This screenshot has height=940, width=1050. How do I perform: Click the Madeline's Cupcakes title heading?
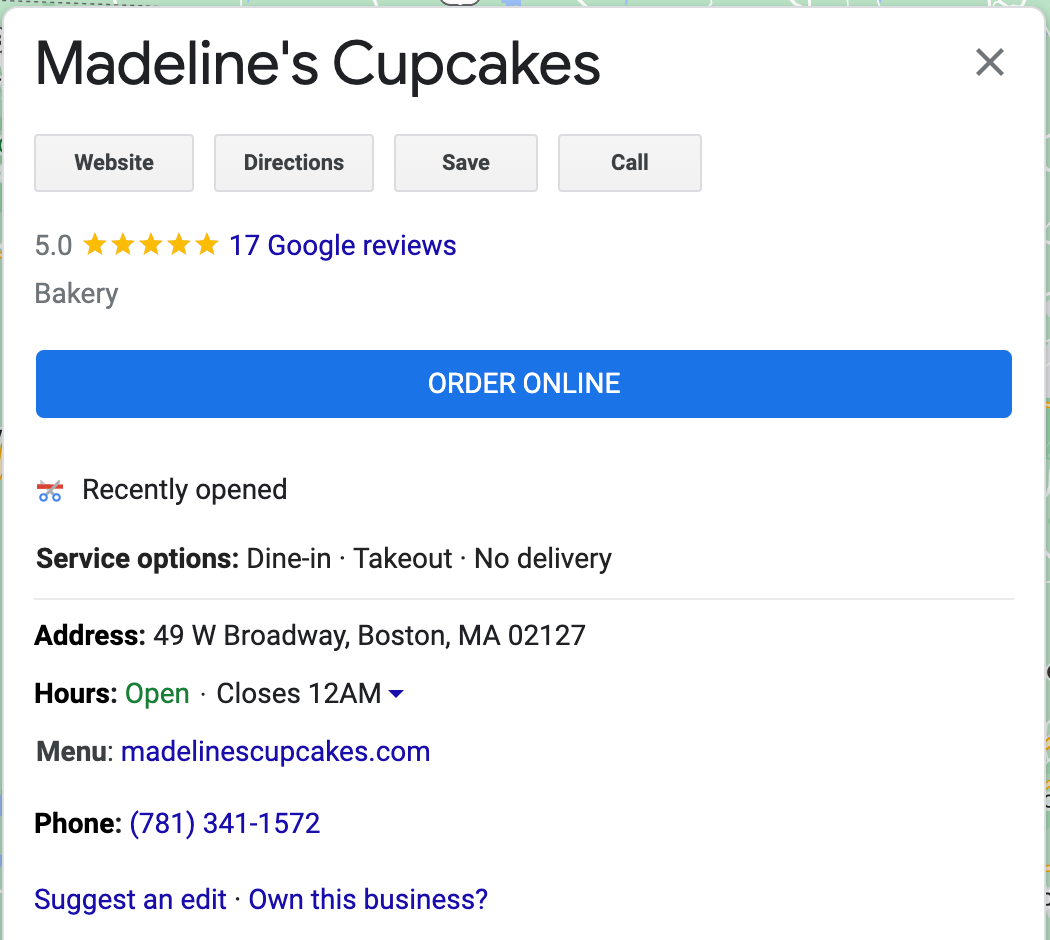point(317,64)
